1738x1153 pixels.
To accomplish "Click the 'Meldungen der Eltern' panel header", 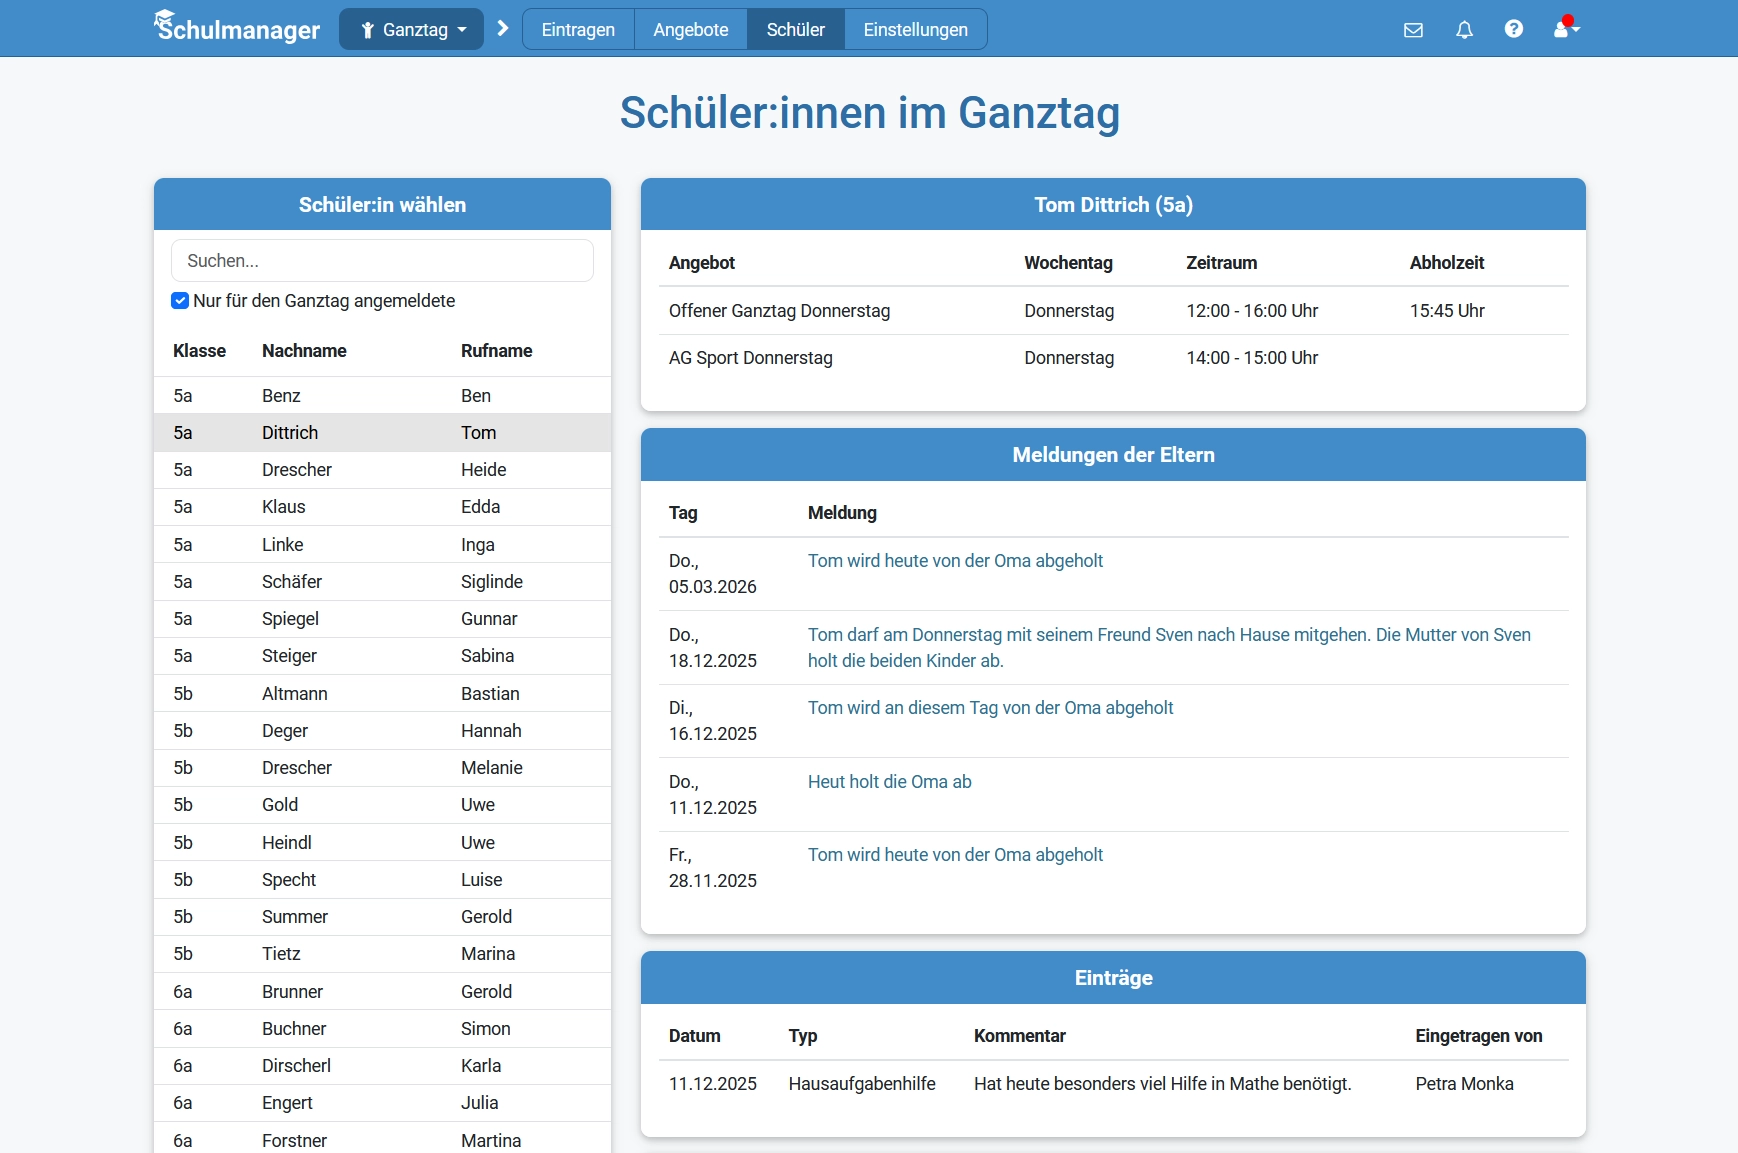I will pyautogui.click(x=1113, y=455).
